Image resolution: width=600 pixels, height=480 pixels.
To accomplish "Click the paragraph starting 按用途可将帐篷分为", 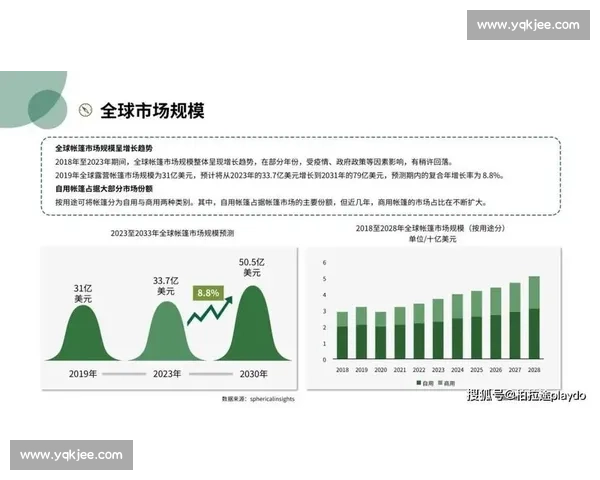I will 271,202.
